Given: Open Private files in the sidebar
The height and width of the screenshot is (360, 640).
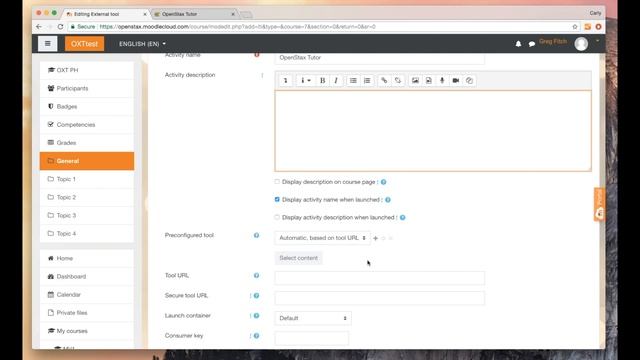Looking at the screenshot, I should coord(87,313).
